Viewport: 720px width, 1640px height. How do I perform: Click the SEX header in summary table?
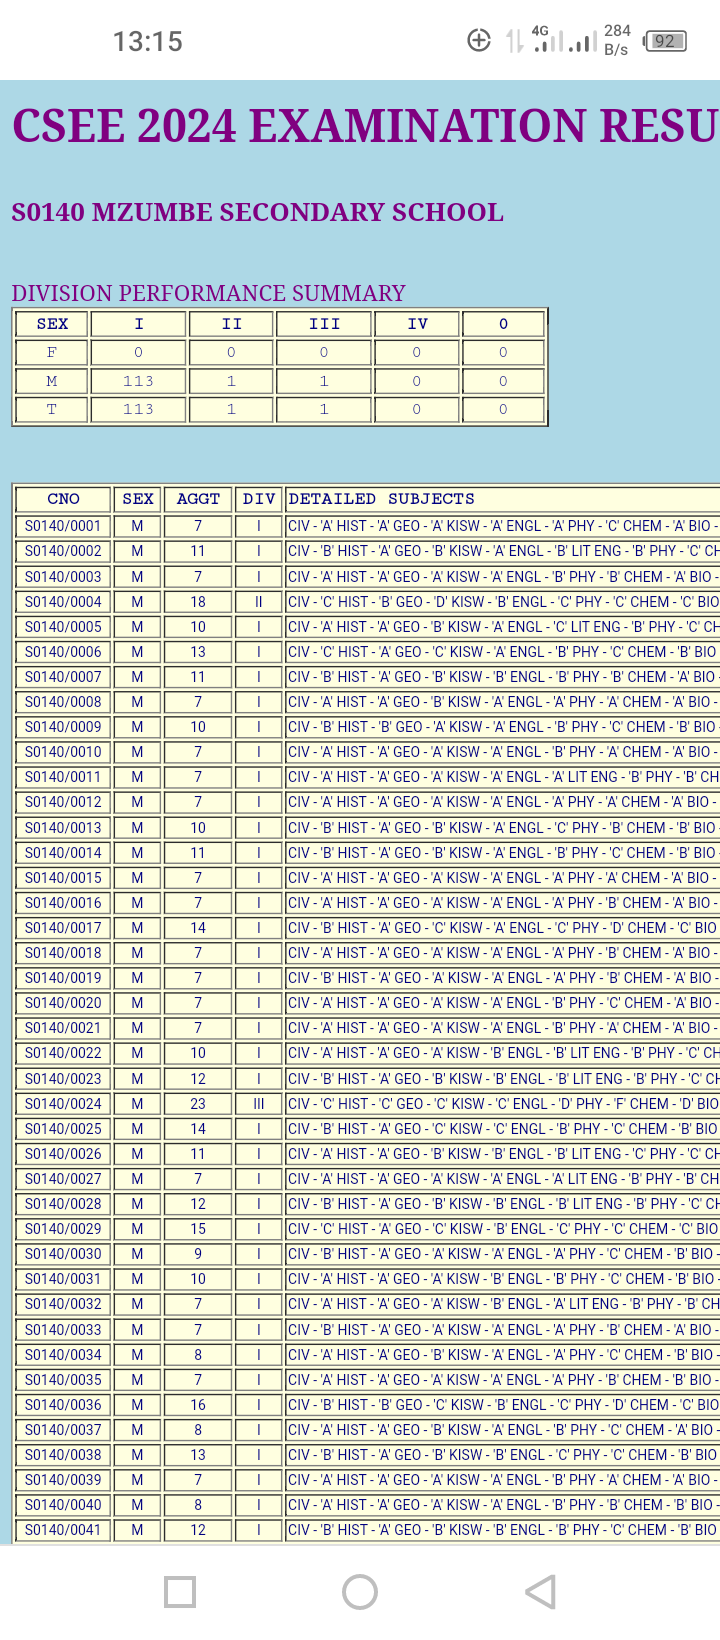[x=52, y=324]
